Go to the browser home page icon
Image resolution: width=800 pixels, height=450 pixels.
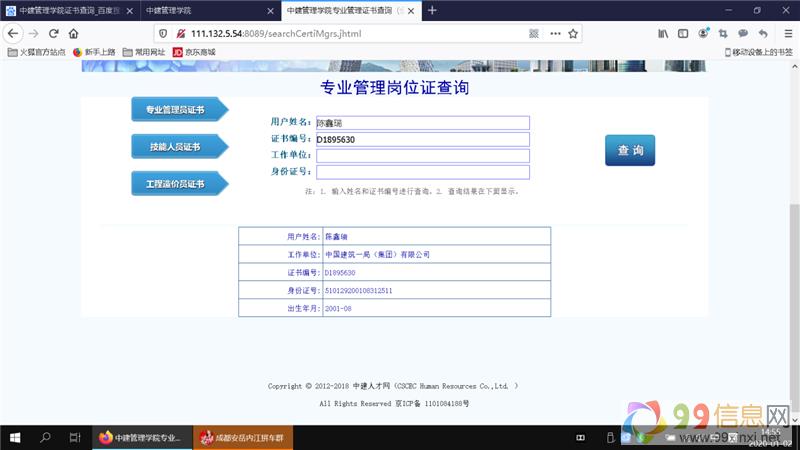click(73, 33)
